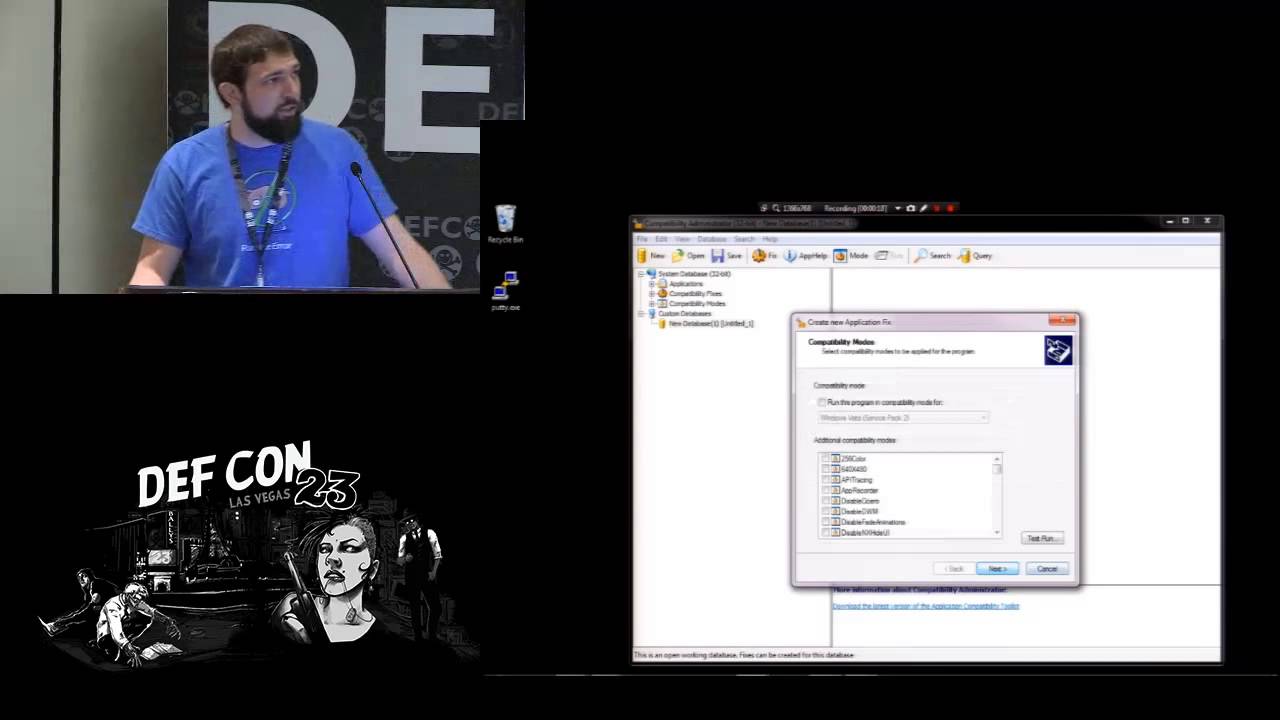Open the Edit menu
The image size is (1280, 720).
click(x=661, y=240)
